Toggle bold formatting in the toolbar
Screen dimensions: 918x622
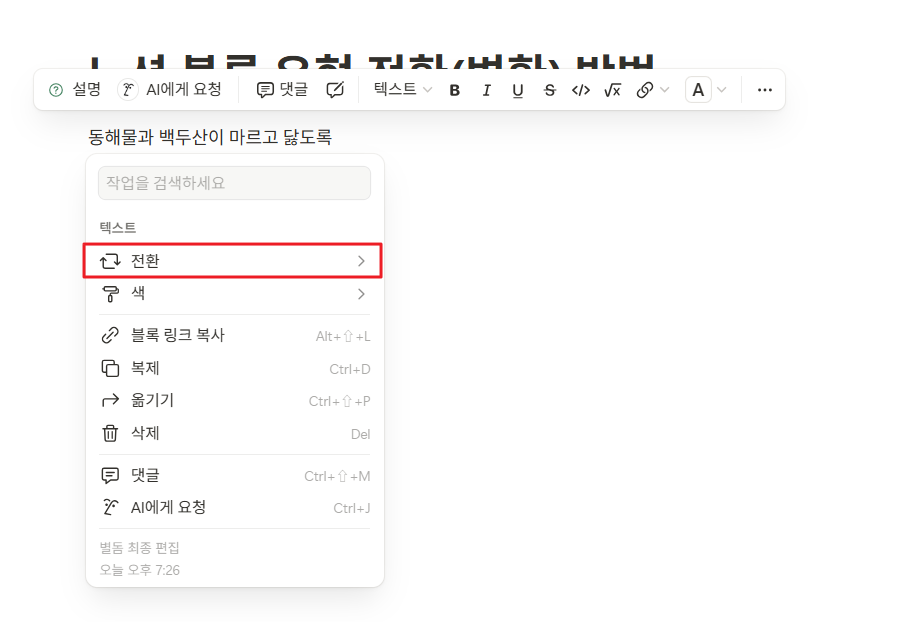click(x=455, y=89)
